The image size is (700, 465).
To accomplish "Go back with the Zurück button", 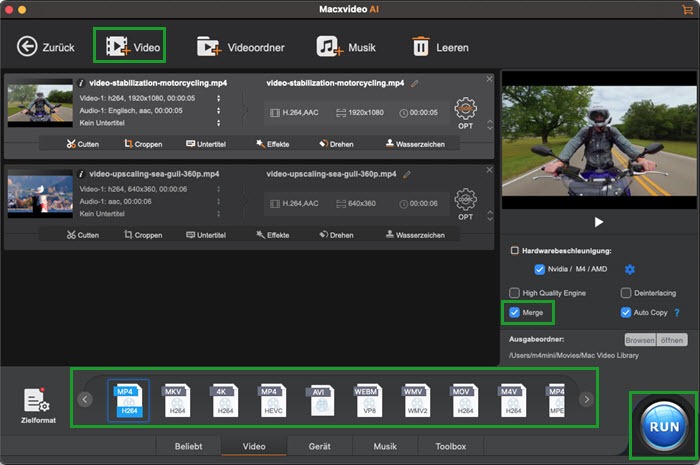I will (x=46, y=47).
